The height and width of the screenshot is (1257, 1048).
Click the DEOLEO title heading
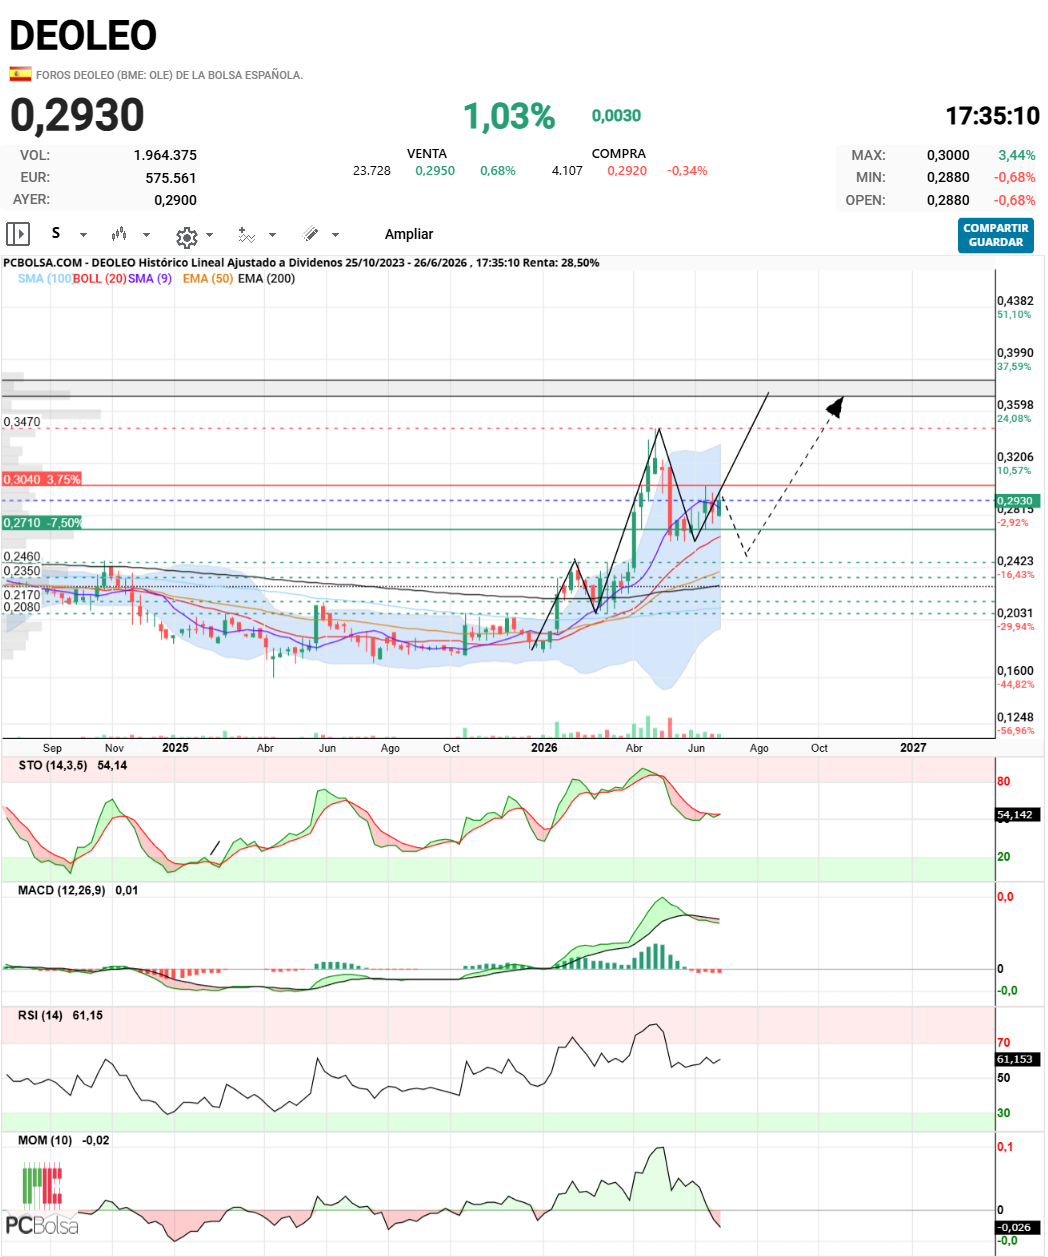(x=83, y=36)
